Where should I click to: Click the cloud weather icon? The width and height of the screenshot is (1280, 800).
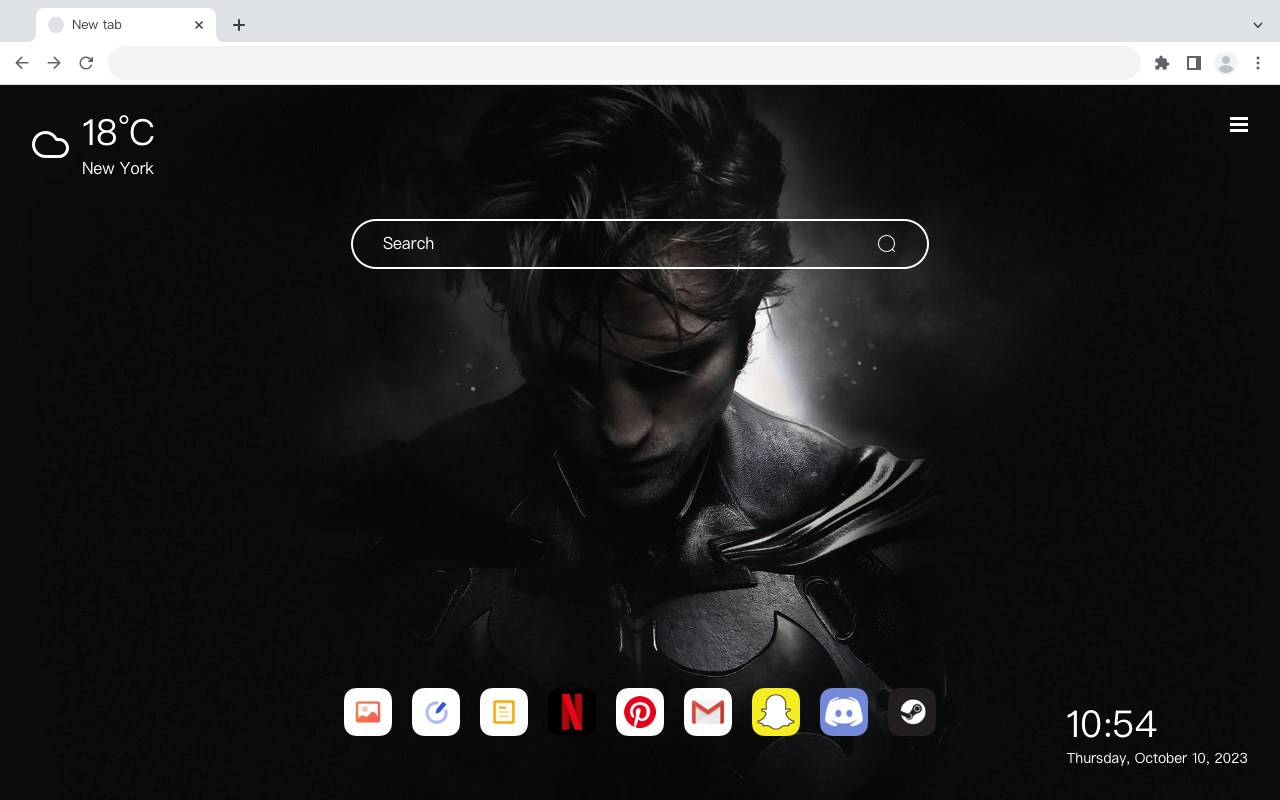pyautogui.click(x=50, y=145)
